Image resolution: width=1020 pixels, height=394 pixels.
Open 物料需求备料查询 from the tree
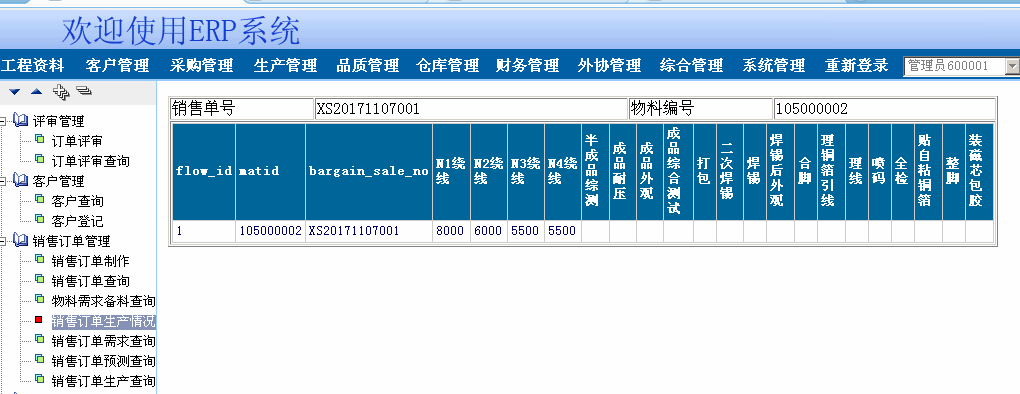pos(103,301)
